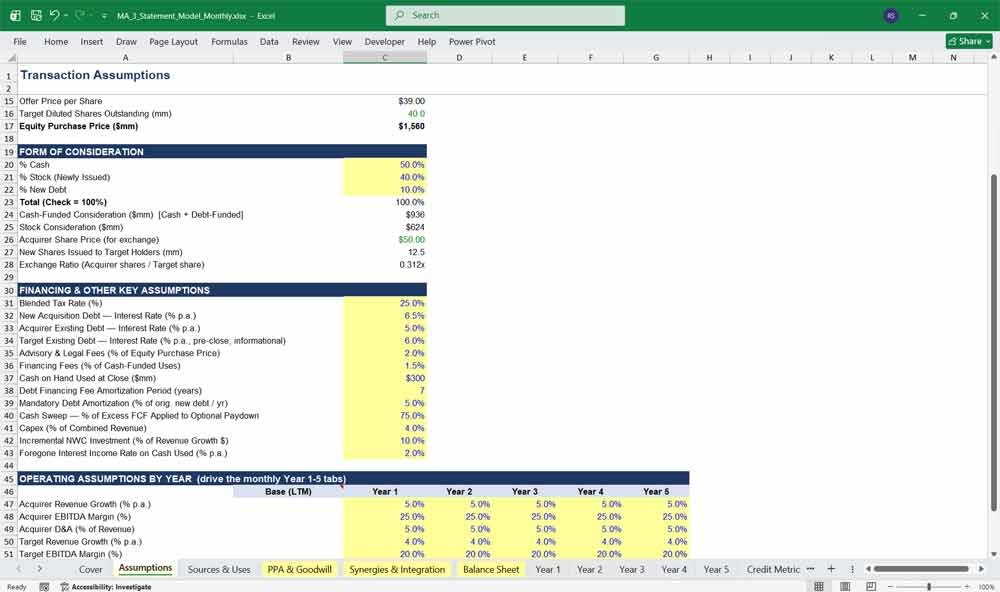The width and height of the screenshot is (1000, 592).
Task: Switch to the Sources & Uses sheet tab
Action: [x=219, y=569]
